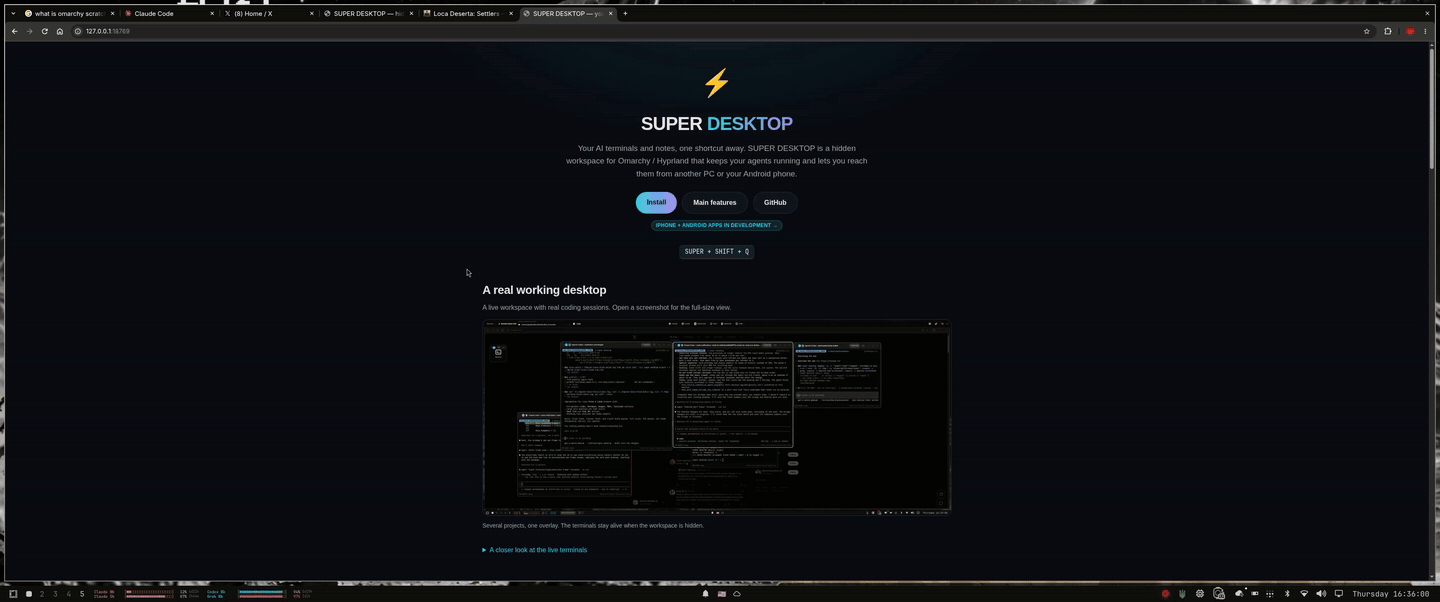Open the browser extensions puzzle icon

click(1387, 31)
